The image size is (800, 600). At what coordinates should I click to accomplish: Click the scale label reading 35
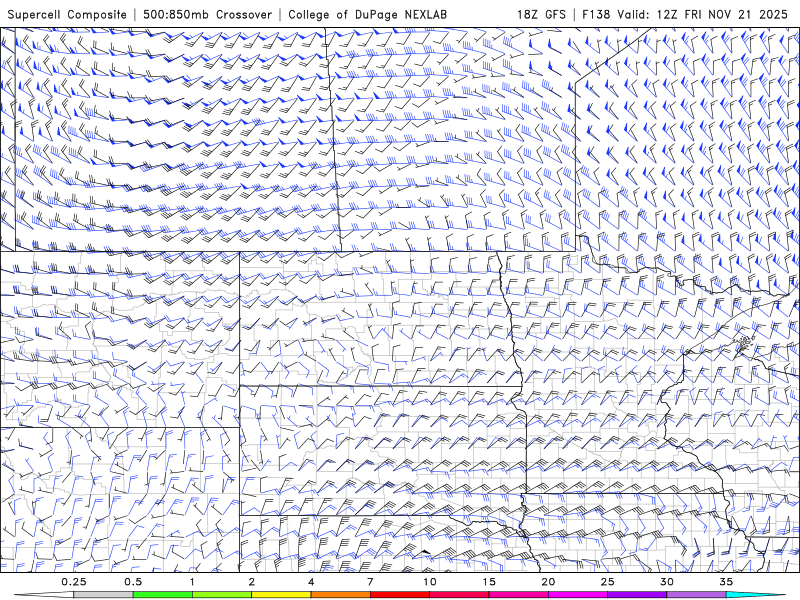point(726,582)
